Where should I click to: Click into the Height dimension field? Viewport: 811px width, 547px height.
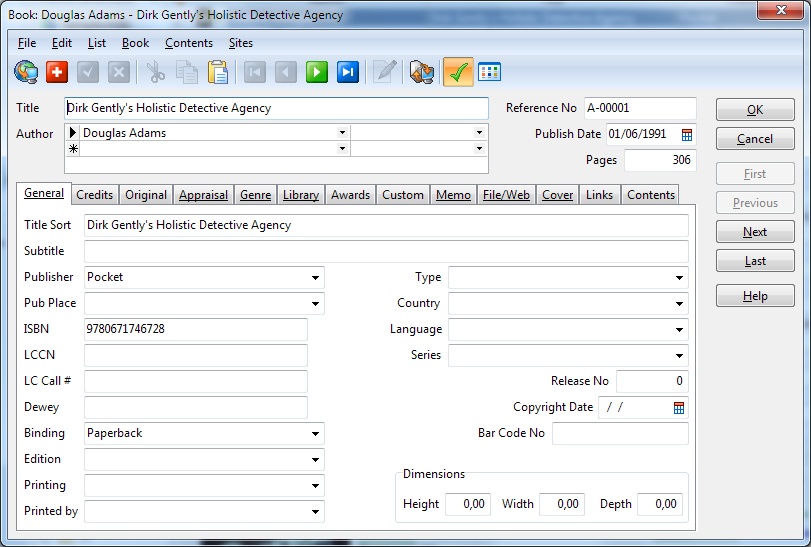coord(468,504)
